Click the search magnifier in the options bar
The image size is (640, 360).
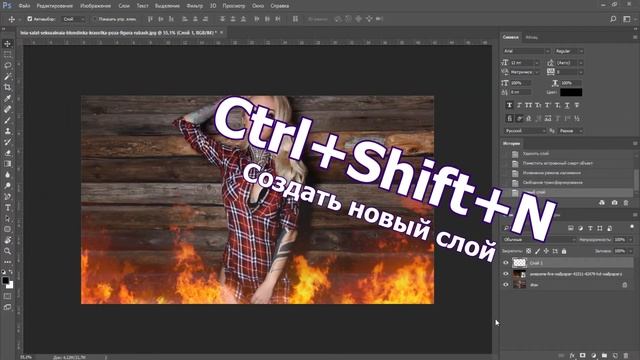[x=613, y=19]
